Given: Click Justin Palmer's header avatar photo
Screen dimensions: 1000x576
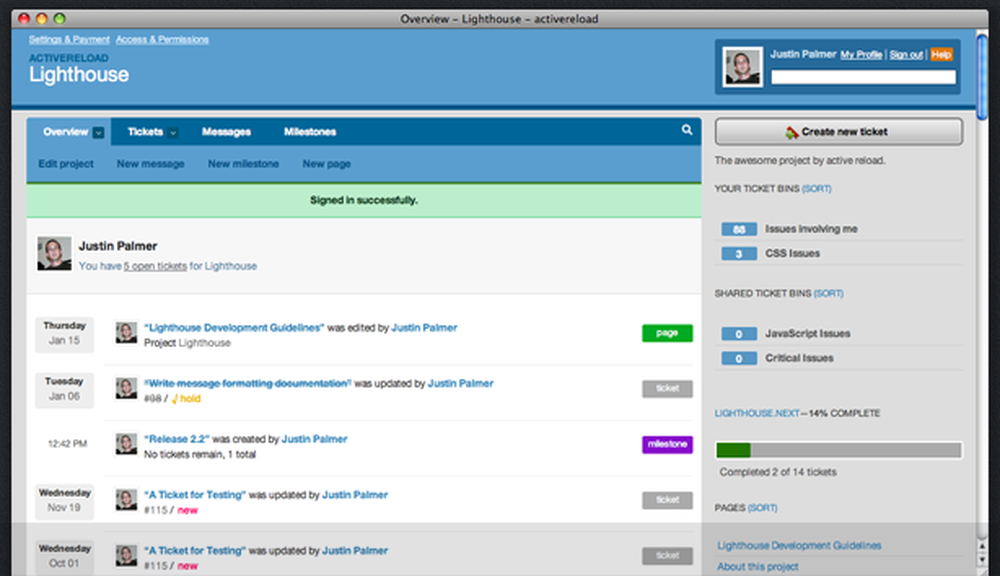Looking at the screenshot, I should tap(742, 66).
